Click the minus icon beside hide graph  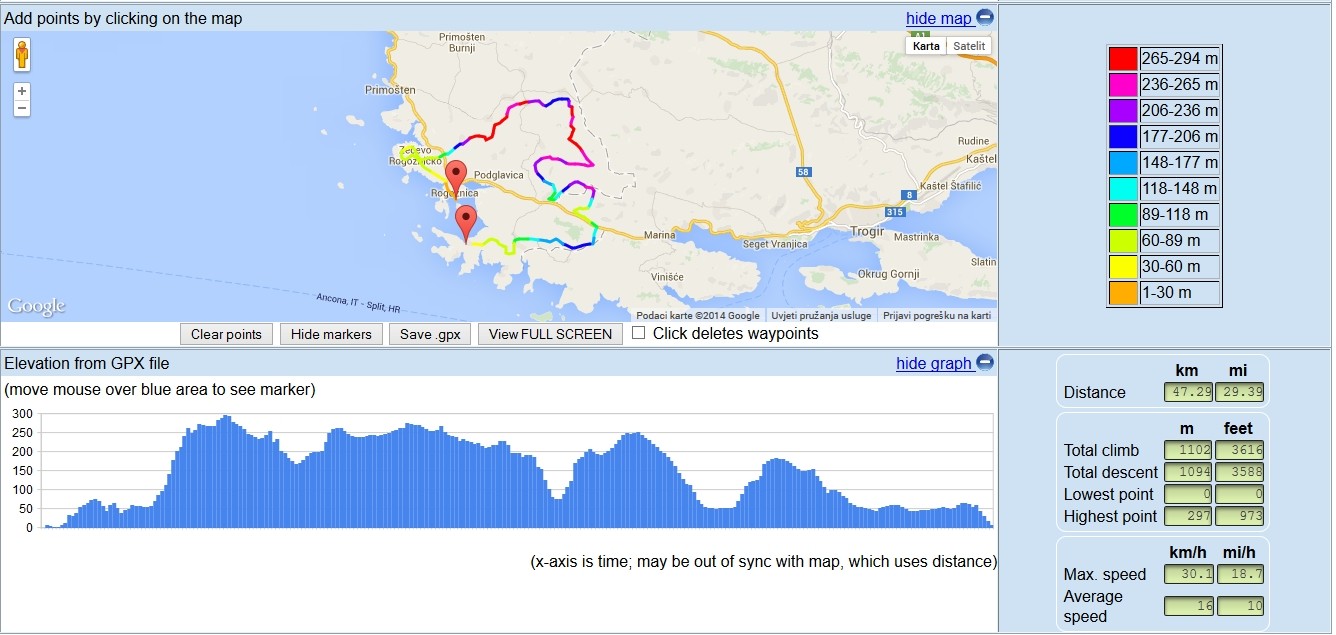click(985, 363)
